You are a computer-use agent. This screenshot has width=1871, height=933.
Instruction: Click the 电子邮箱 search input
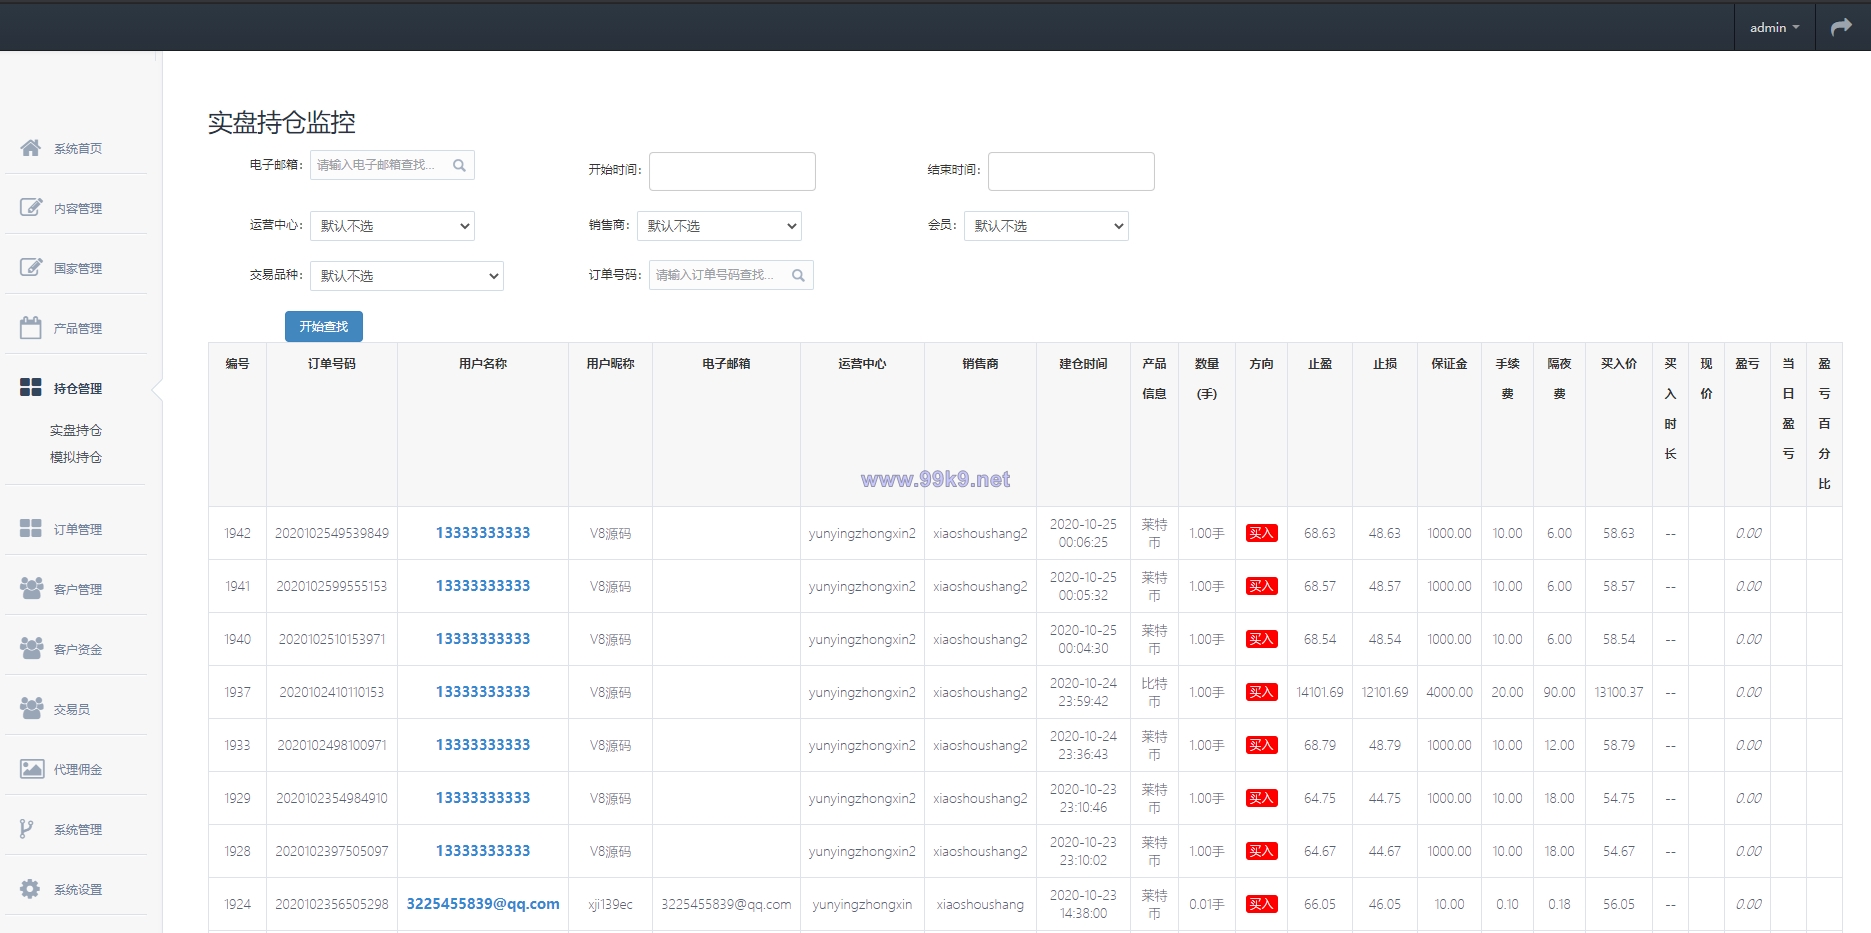click(392, 165)
